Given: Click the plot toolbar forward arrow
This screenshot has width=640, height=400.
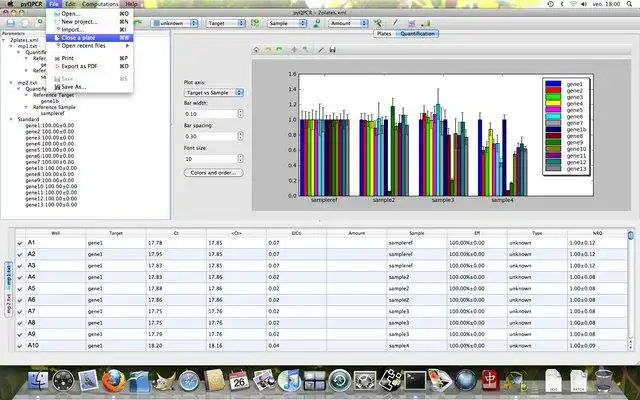Looking at the screenshot, I should click(x=281, y=48).
